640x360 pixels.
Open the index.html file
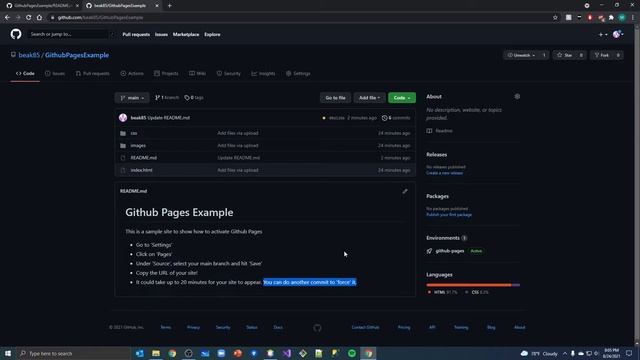[141, 170]
